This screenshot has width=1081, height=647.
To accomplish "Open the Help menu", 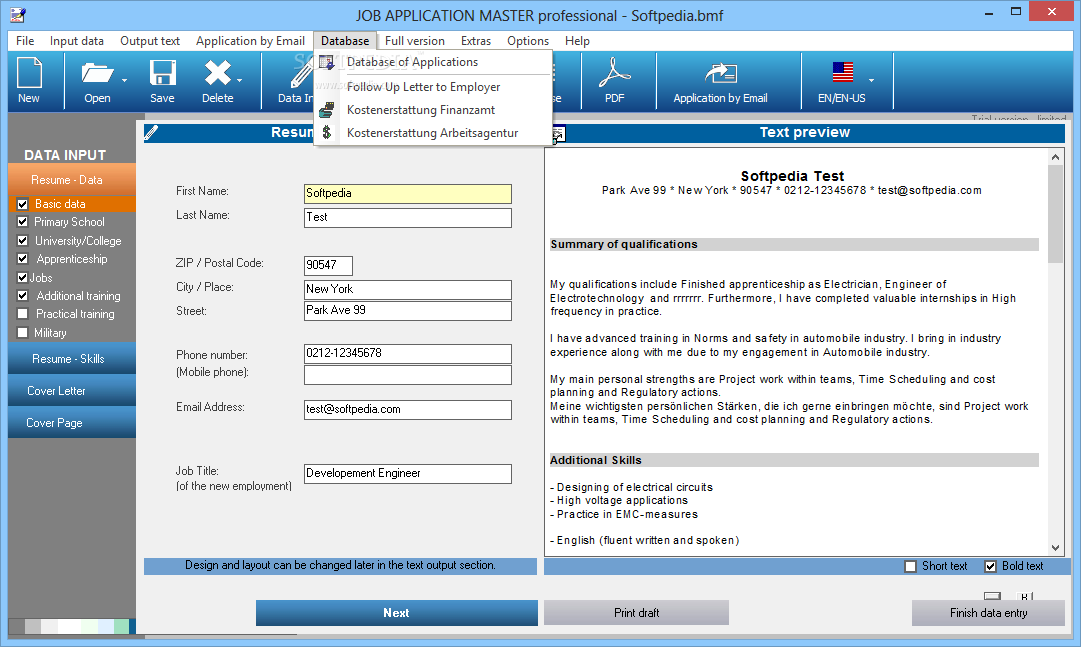I will click(x=577, y=41).
